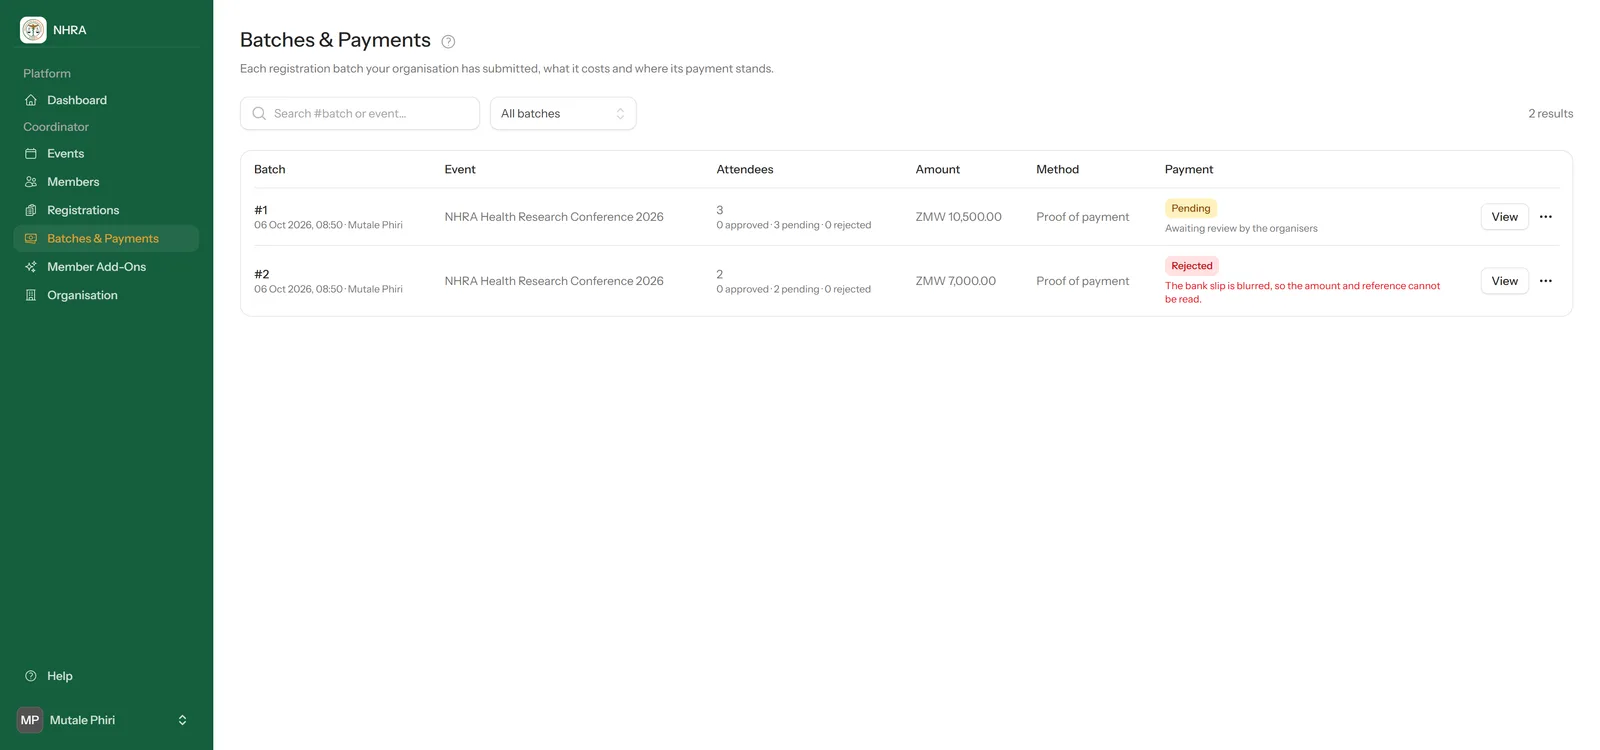Click Proof of payment in batch #2 row
1600x750 pixels.
1083,281
